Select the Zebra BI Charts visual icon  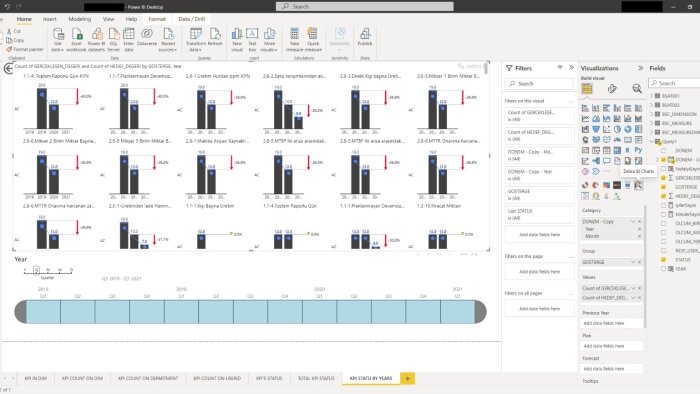pos(638,185)
